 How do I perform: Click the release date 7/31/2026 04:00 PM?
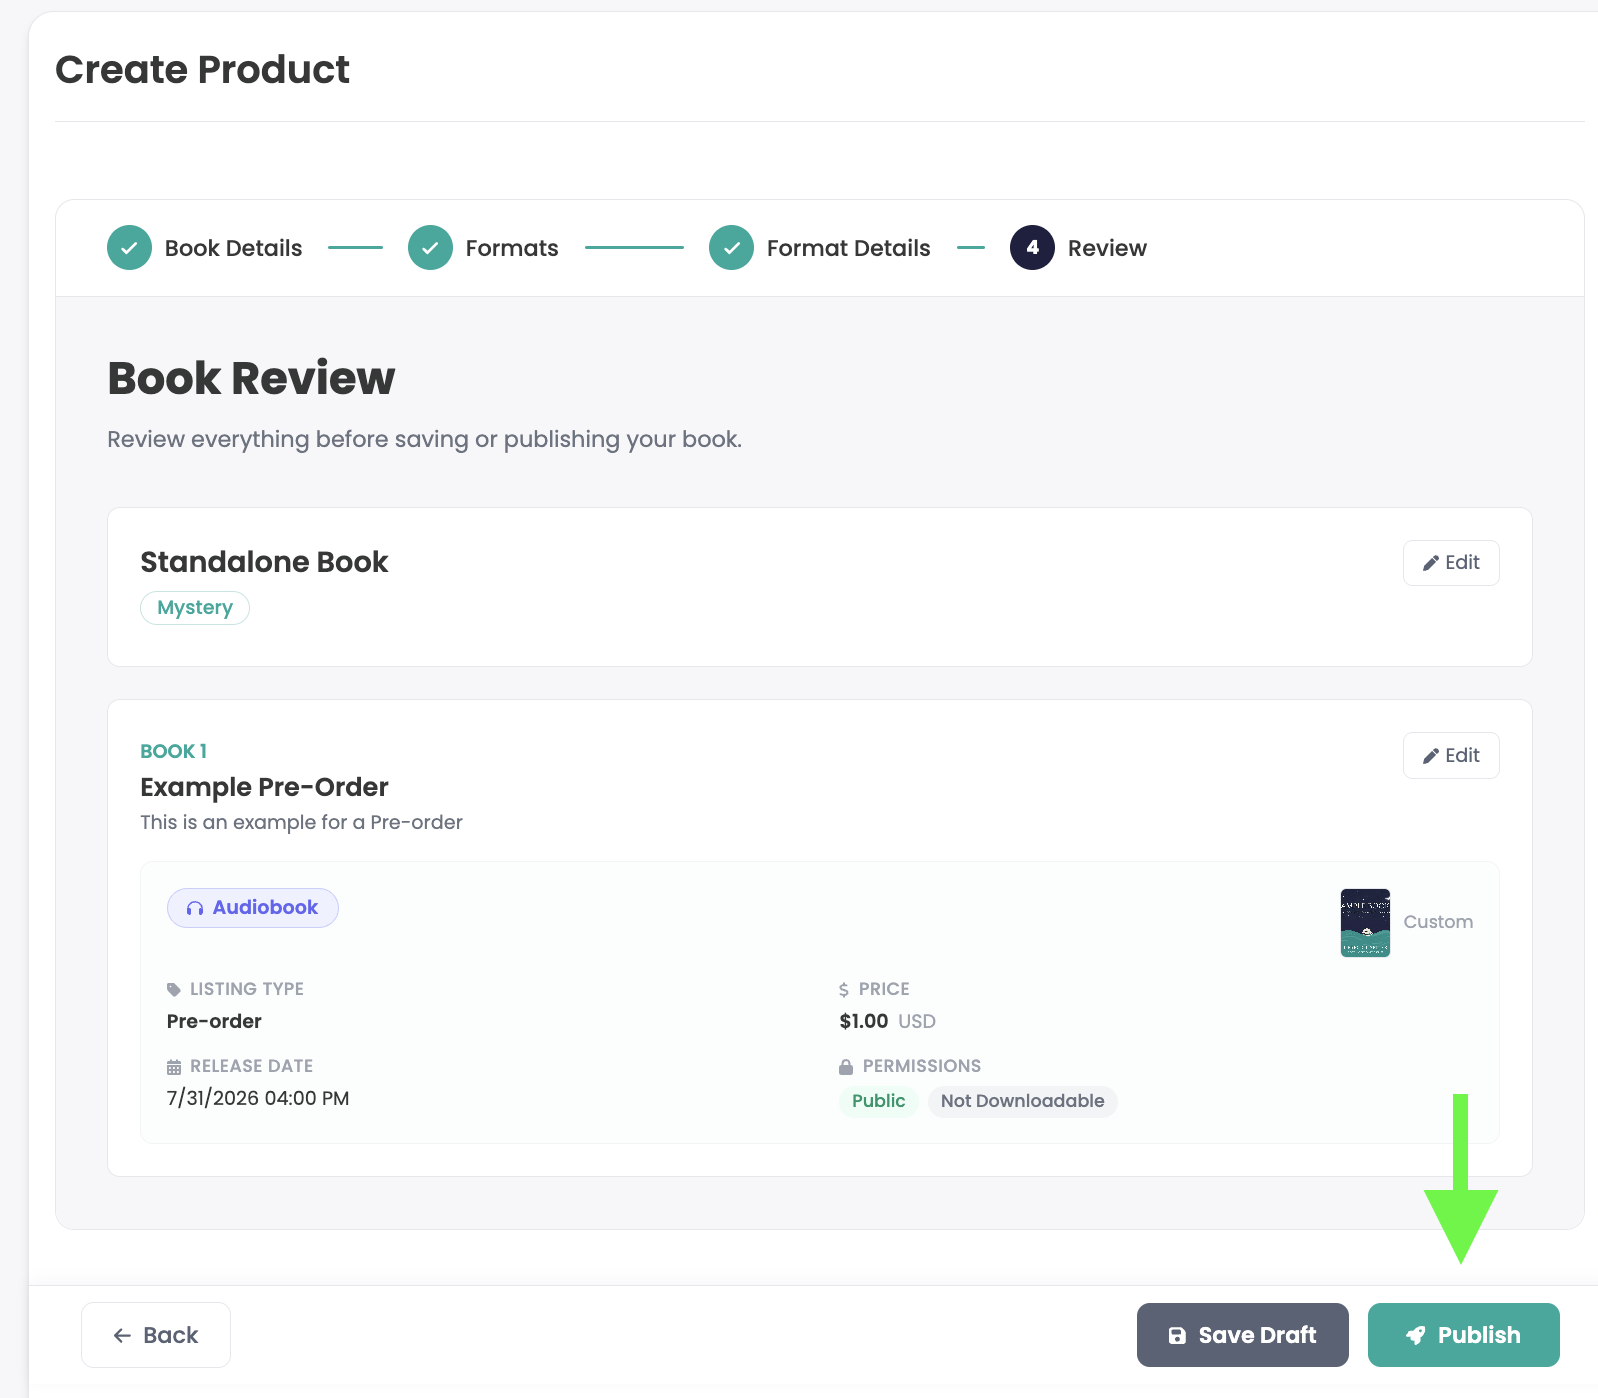click(258, 1098)
